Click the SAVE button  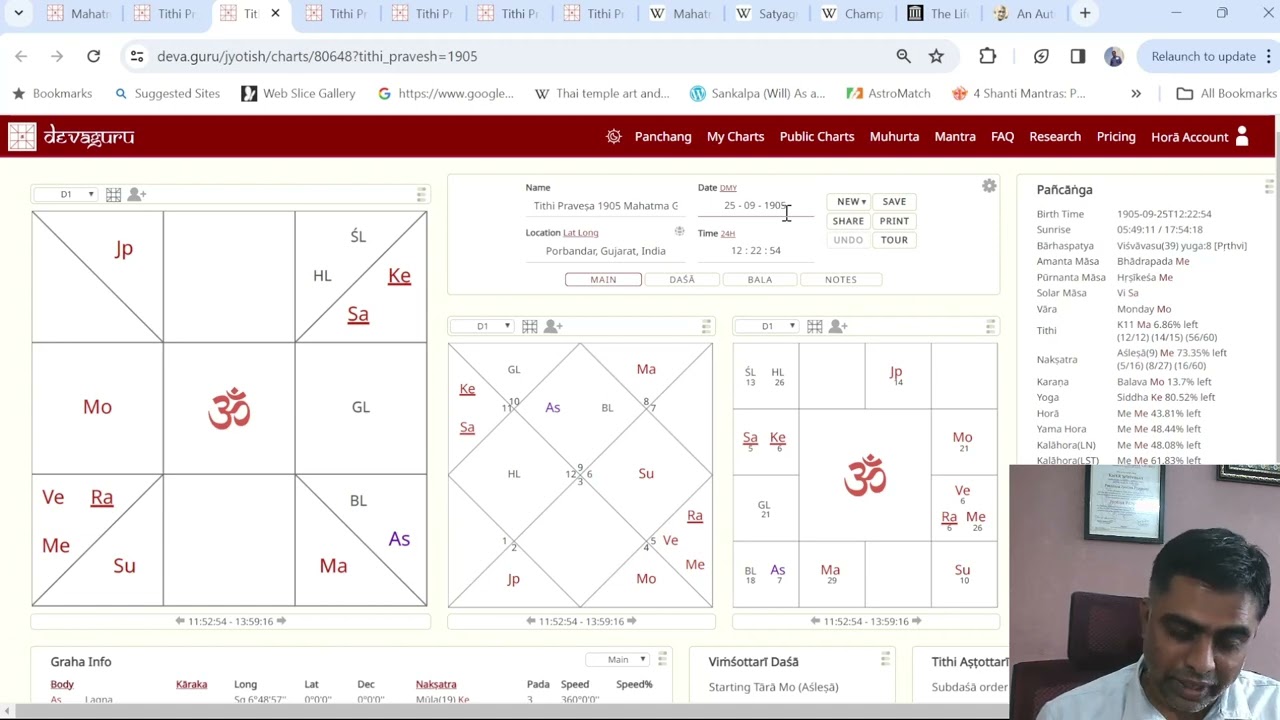point(894,202)
